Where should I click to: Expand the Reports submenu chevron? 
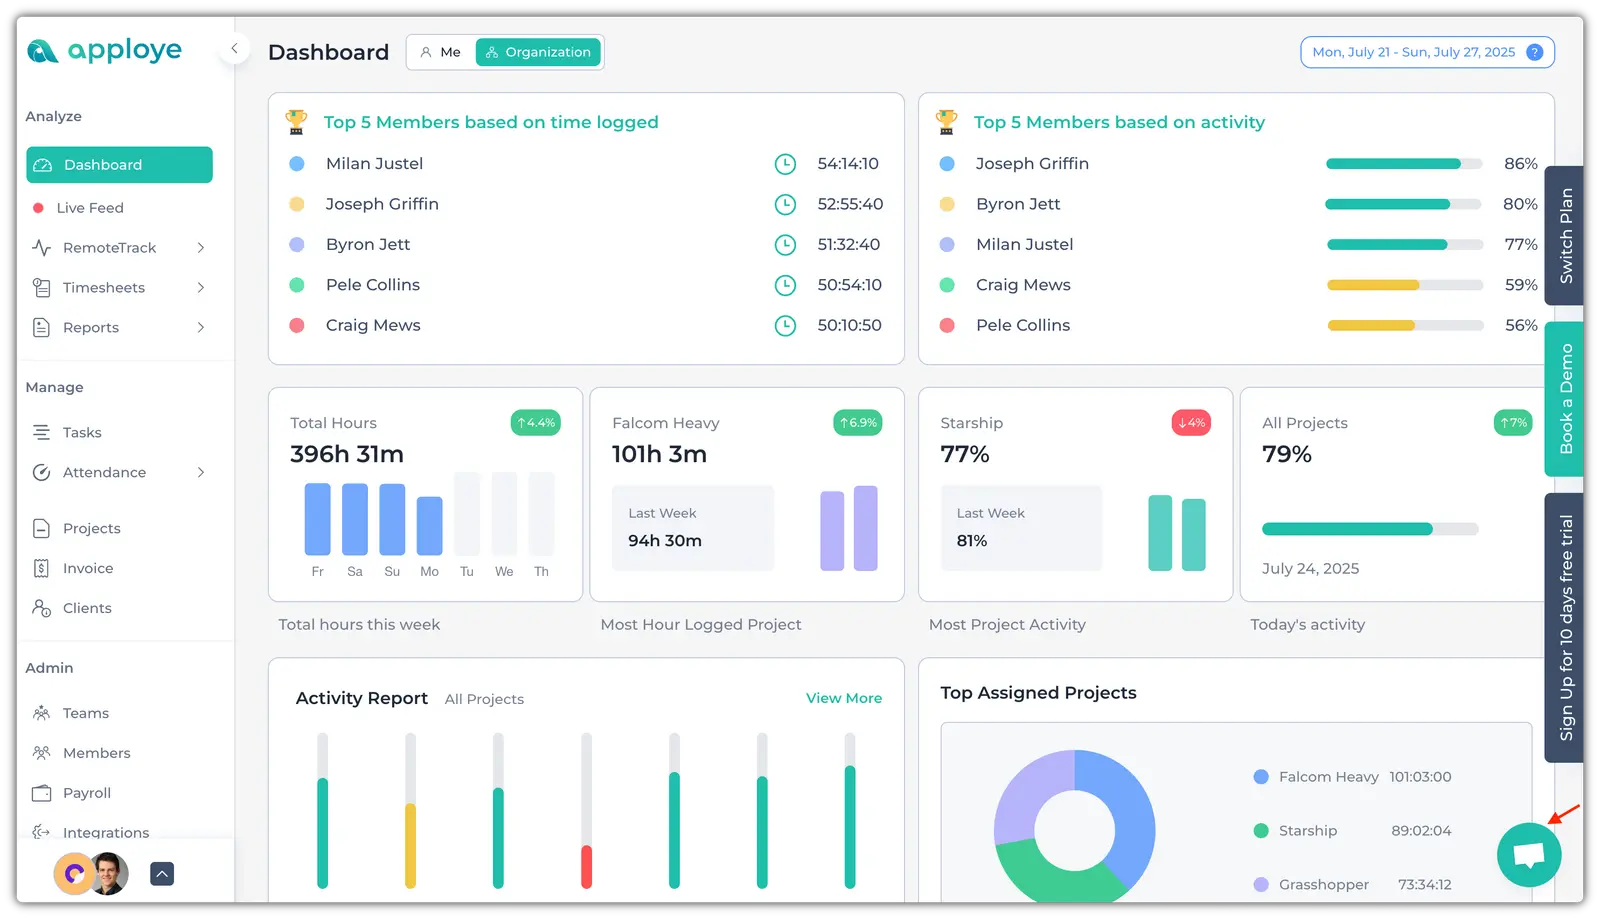click(201, 327)
